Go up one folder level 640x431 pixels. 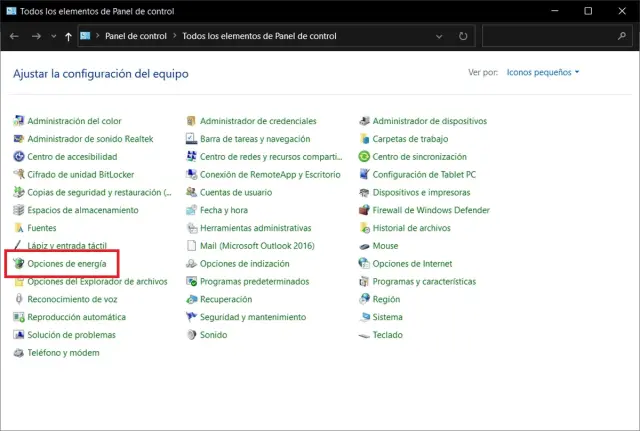[67, 36]
